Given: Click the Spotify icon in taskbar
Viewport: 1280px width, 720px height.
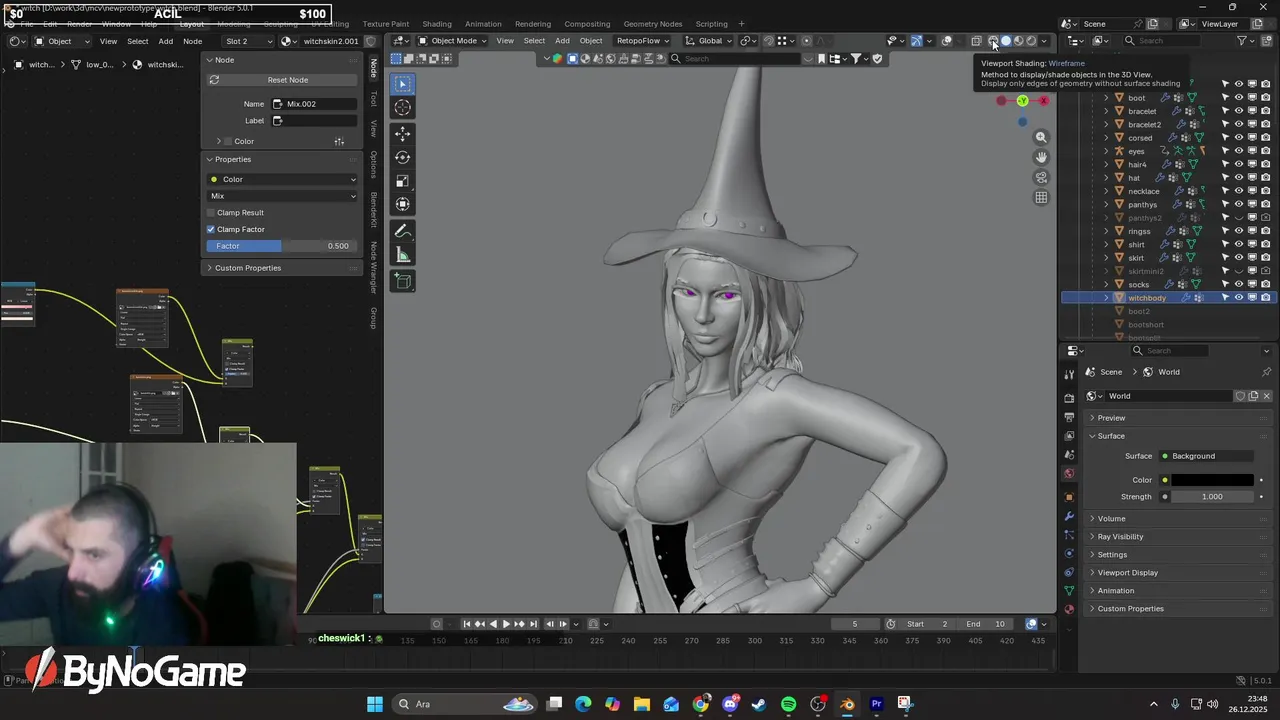Looking at the screenshot, I should [788, 704].
